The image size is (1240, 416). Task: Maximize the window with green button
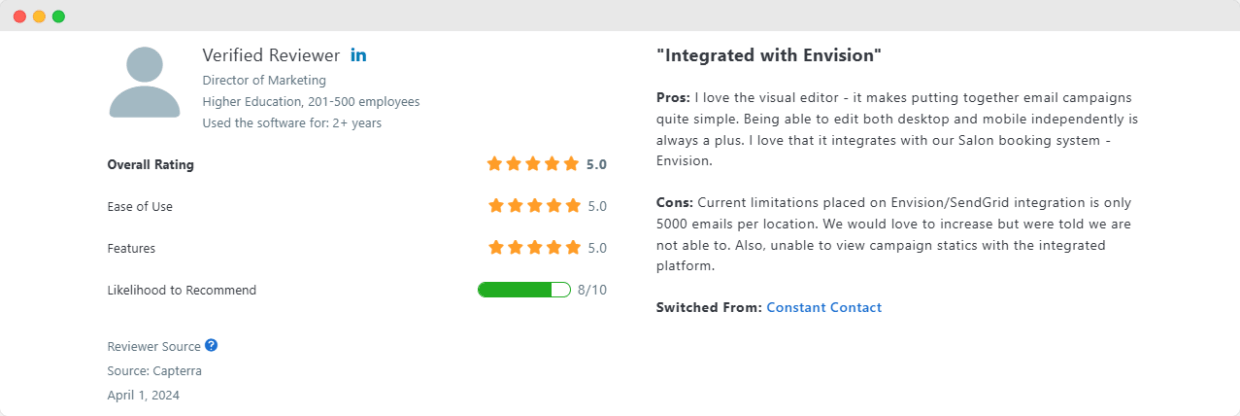(58, 16)
